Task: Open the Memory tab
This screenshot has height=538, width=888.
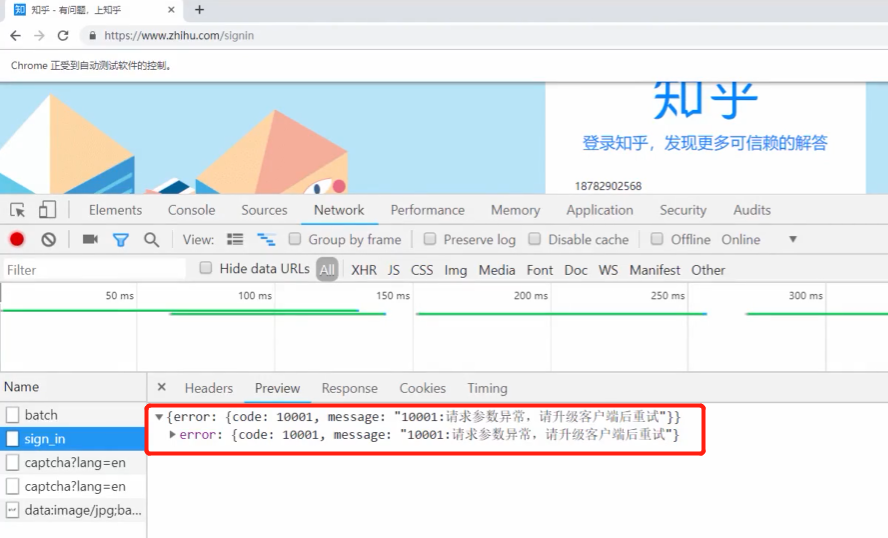Action: click(515, 210)
